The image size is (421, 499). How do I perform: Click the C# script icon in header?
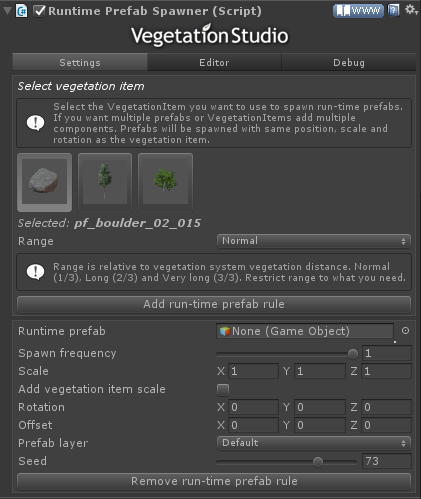[22, 11]
